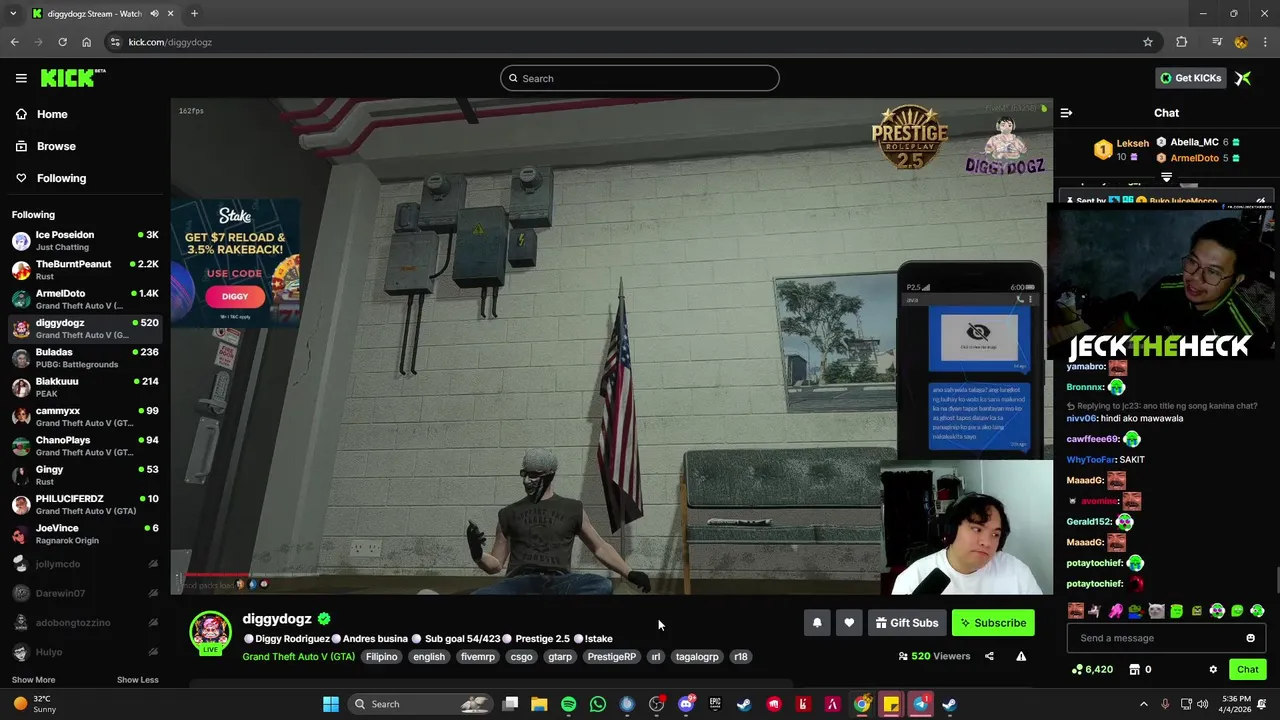This screenshot has width=1280, height=720.
Task: Open Ice Poseidon channel
Action: (85, 240)
